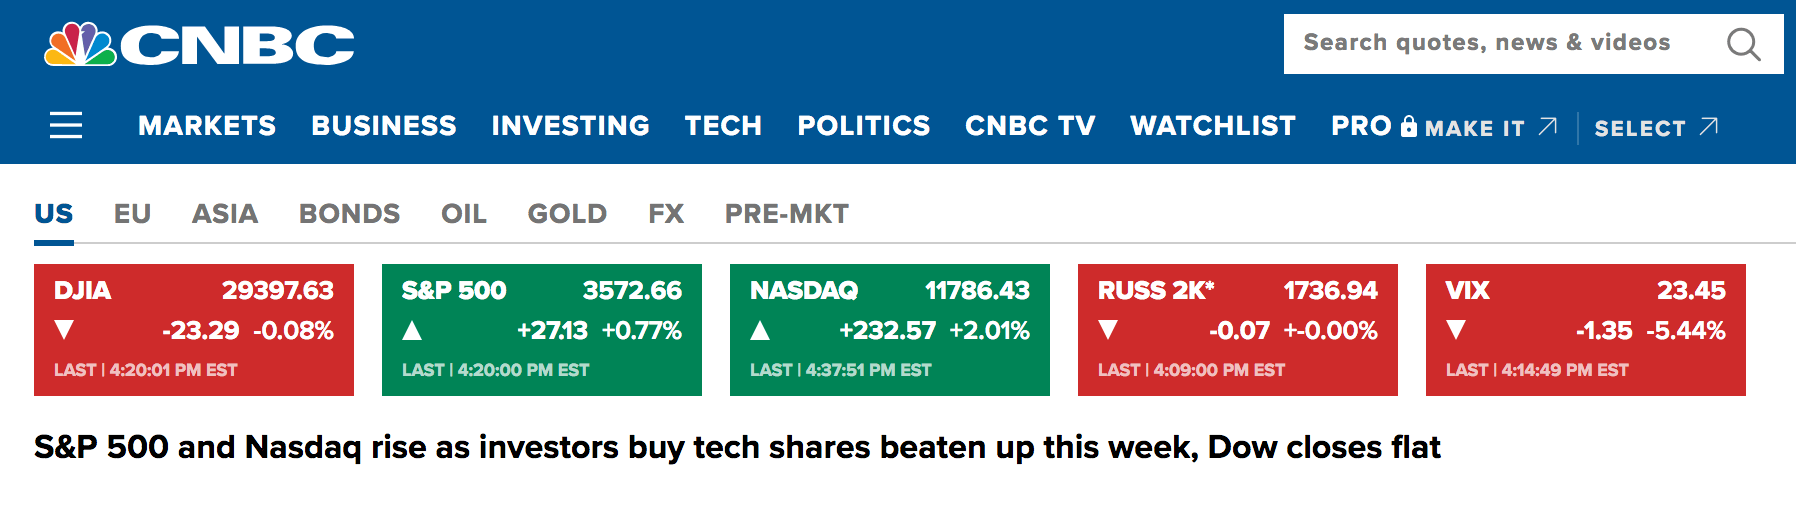Click the CNBC peacock logo
Viewport: 1796px width, 506px height.
point(80,45)
